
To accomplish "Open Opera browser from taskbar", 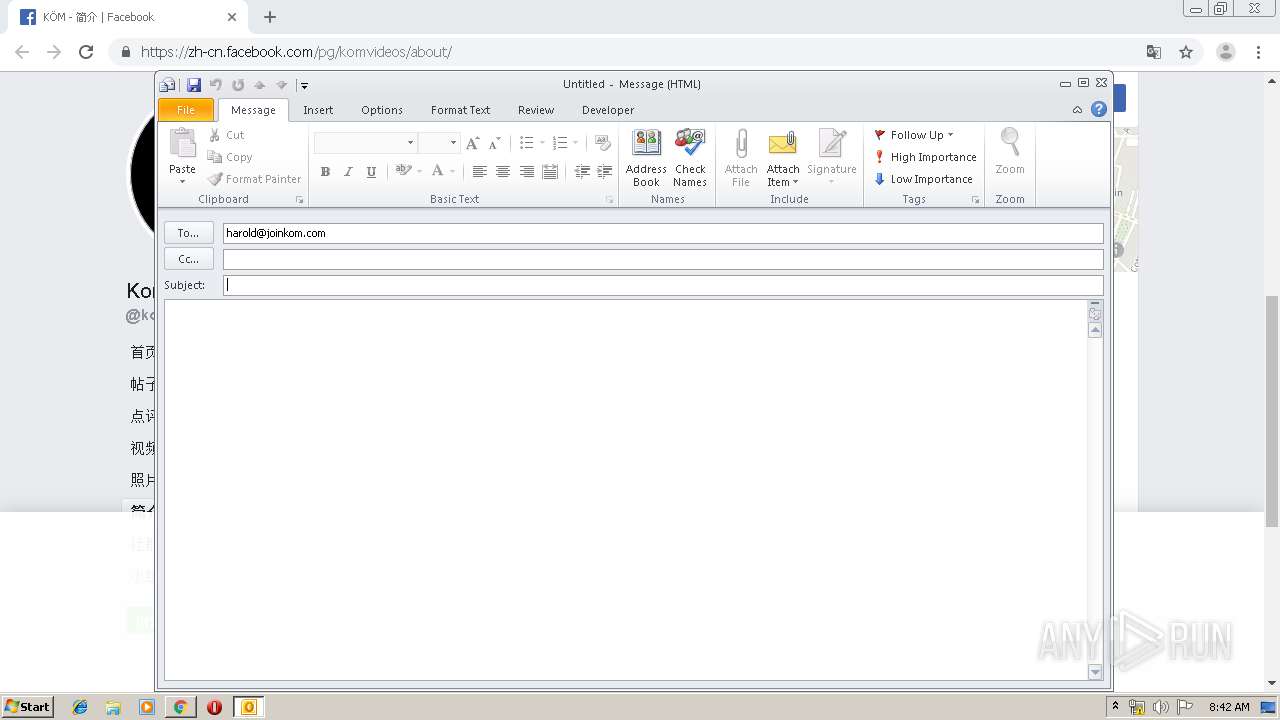I will 214,707.
